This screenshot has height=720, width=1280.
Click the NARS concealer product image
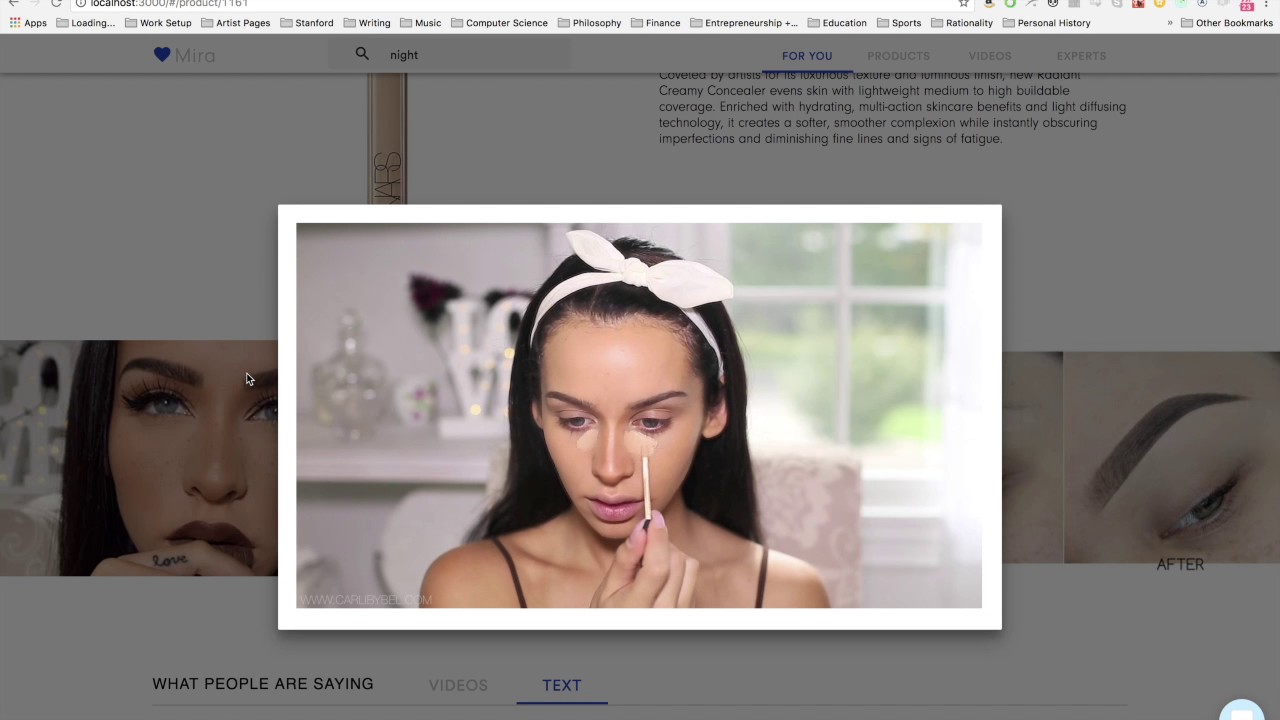(387, 138)
